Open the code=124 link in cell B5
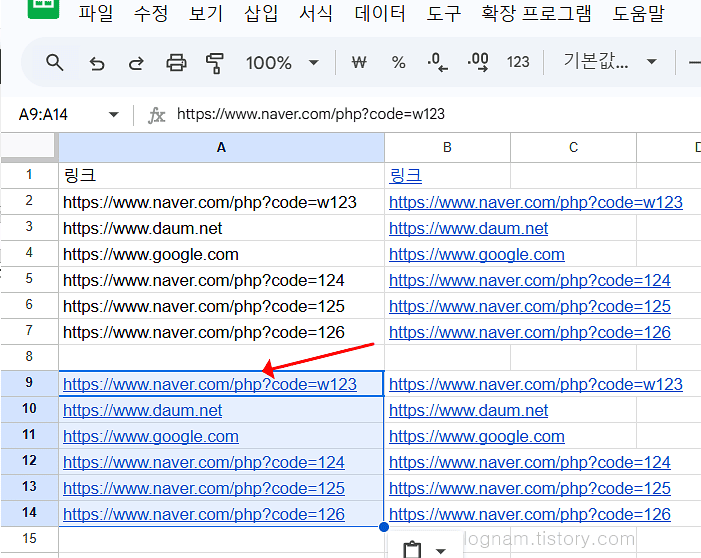701x558 pixels. tap(530, 280)
